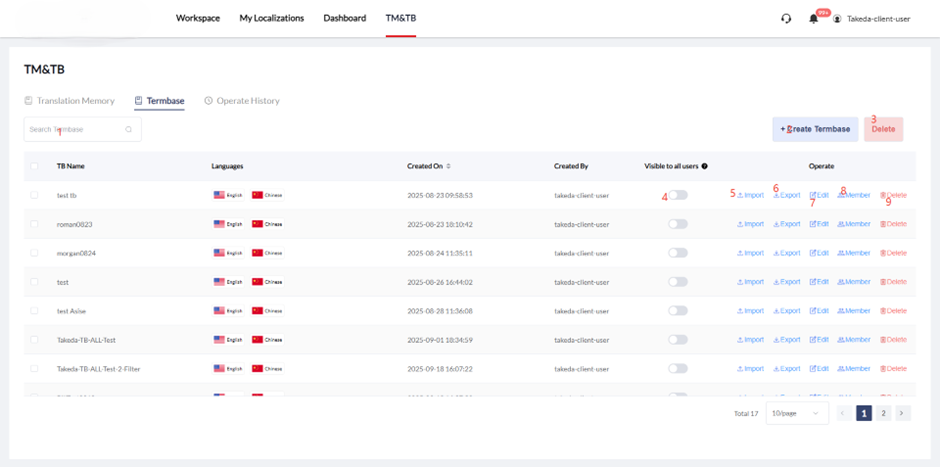
Task: Import terms into test tb
Action: (x=750, y=195)
